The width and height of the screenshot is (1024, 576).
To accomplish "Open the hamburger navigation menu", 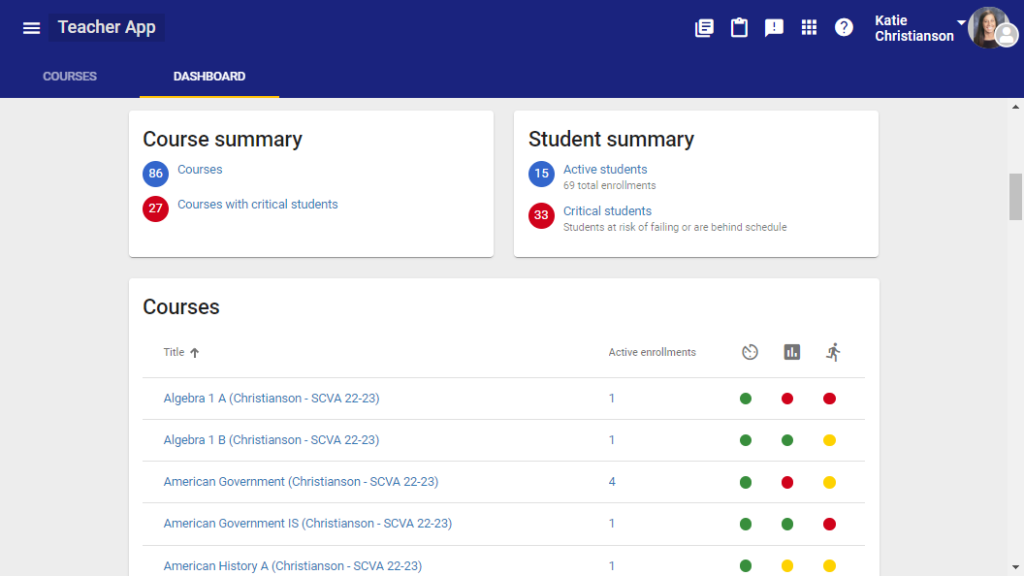I will point(31,28).
